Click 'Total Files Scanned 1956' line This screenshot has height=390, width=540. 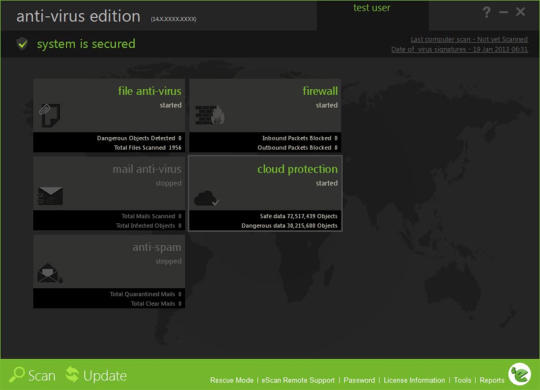pos(148,147)
